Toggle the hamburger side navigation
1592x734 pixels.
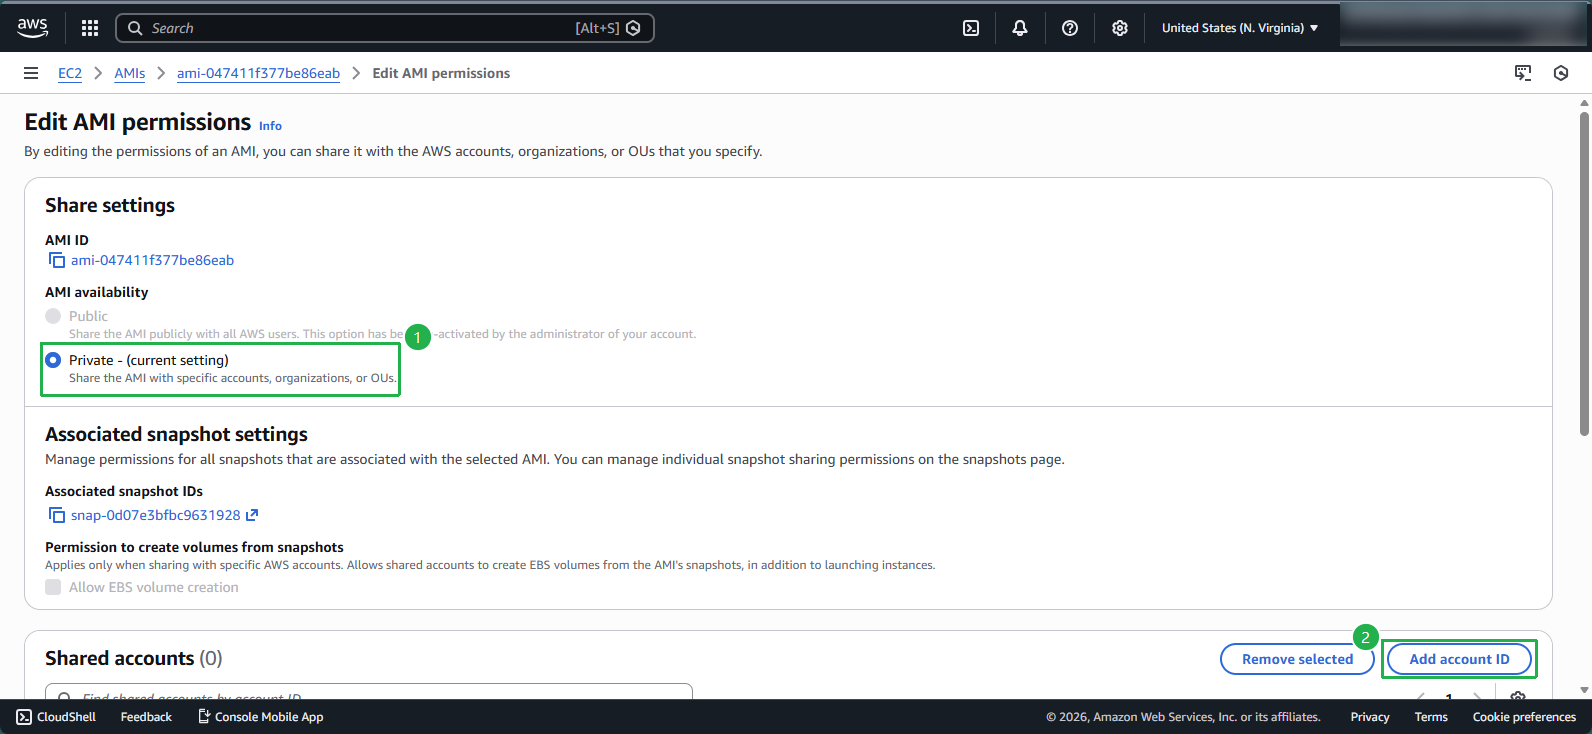click(31, 73)
